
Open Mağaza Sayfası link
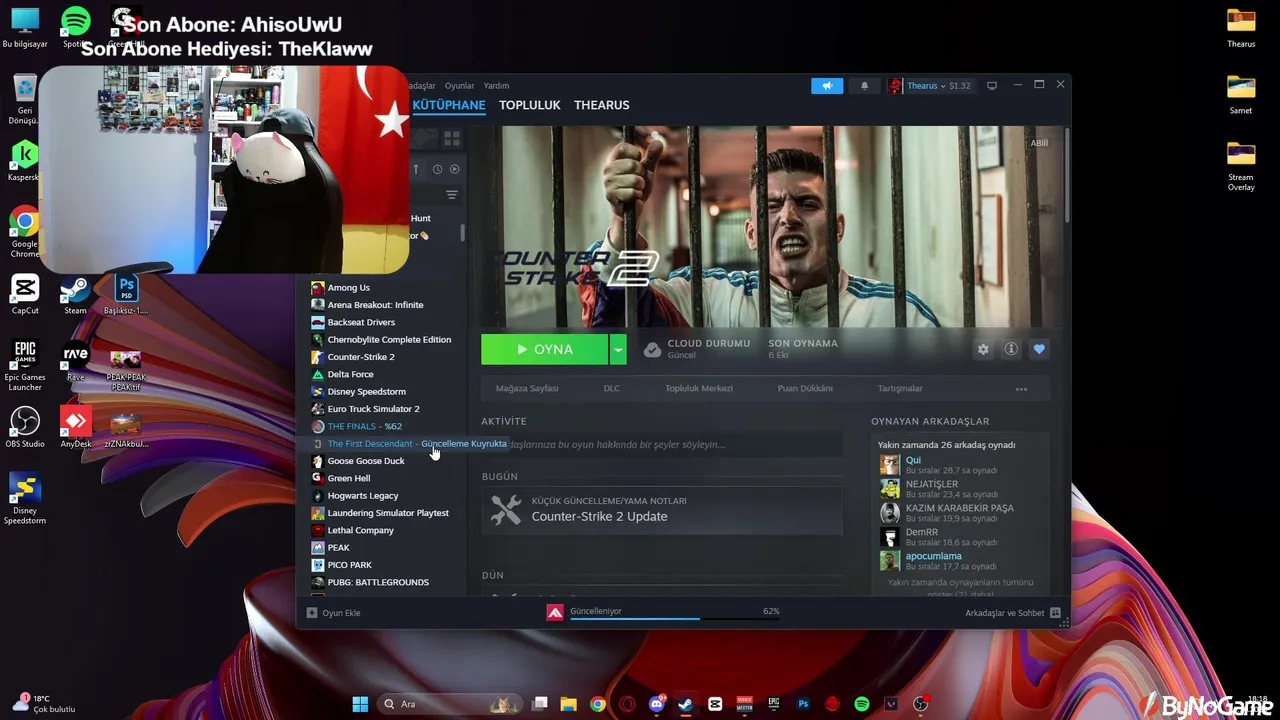click(x=527, y=388)
